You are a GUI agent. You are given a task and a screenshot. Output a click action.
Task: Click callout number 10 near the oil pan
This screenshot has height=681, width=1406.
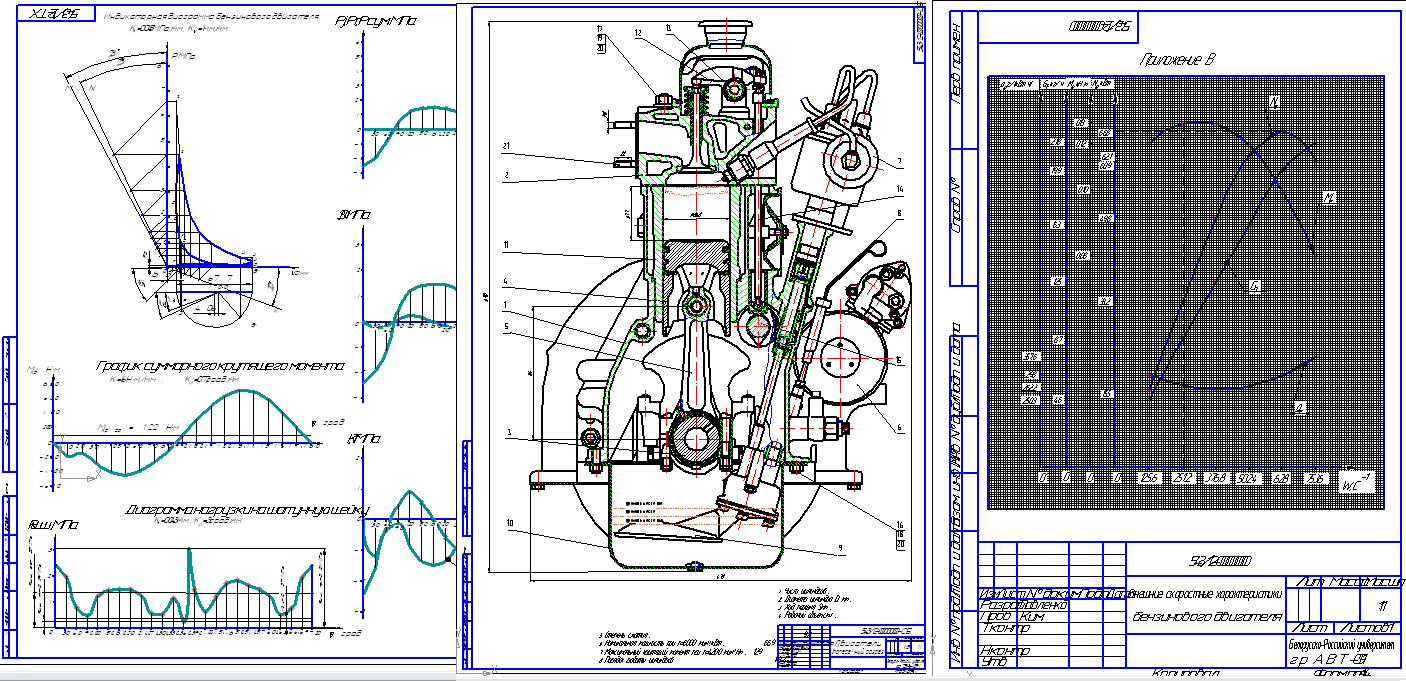(x=509, y=523)
